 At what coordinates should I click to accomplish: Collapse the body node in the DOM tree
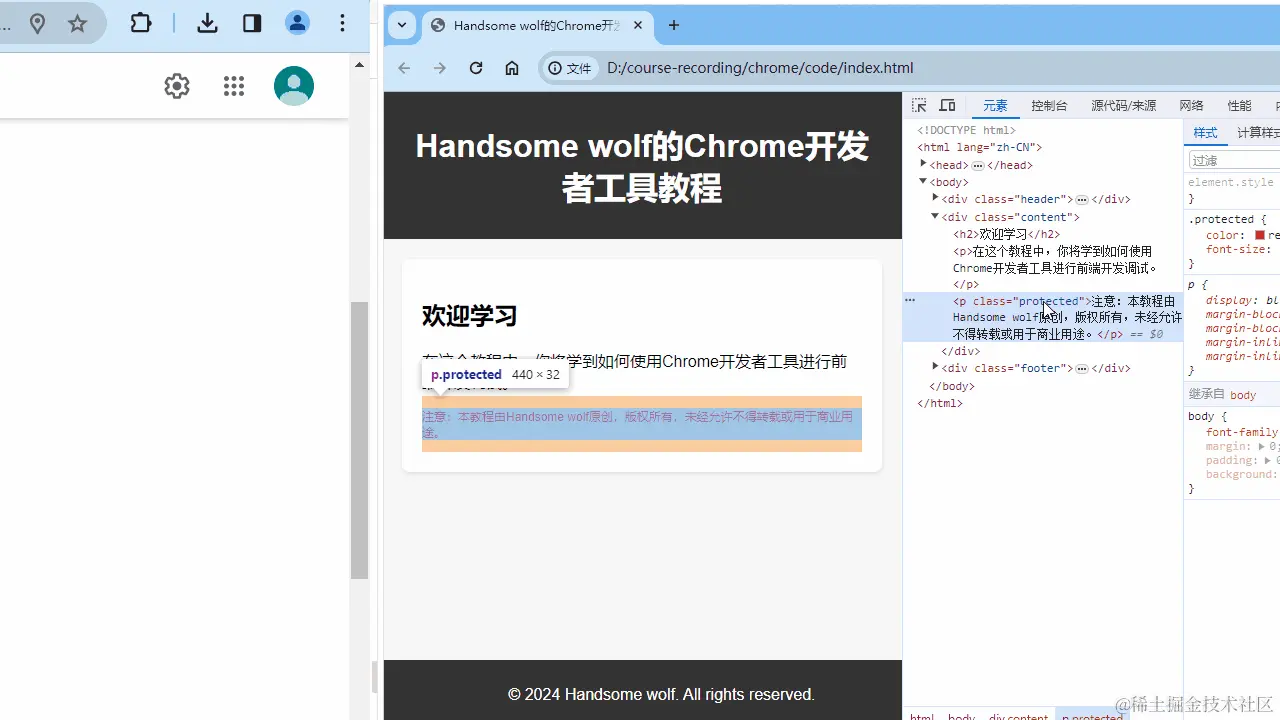coord(924,181)
